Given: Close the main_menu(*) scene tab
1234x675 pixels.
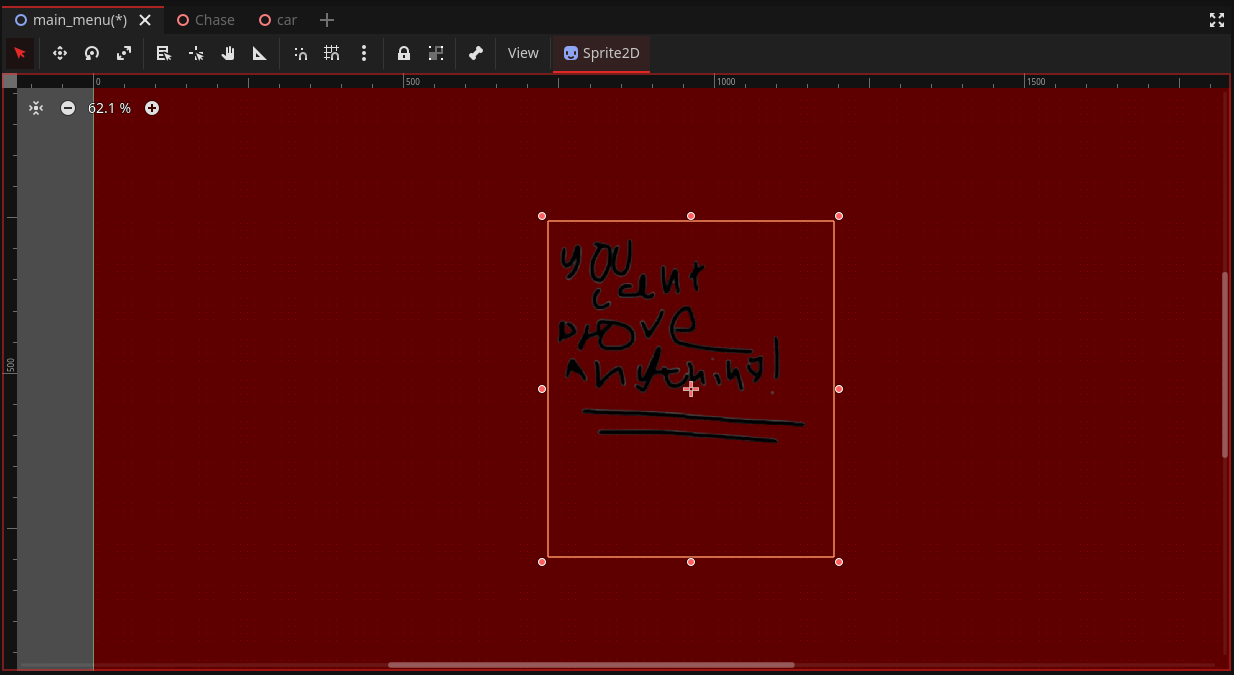Looking at the screenshot, I should 145,20.
